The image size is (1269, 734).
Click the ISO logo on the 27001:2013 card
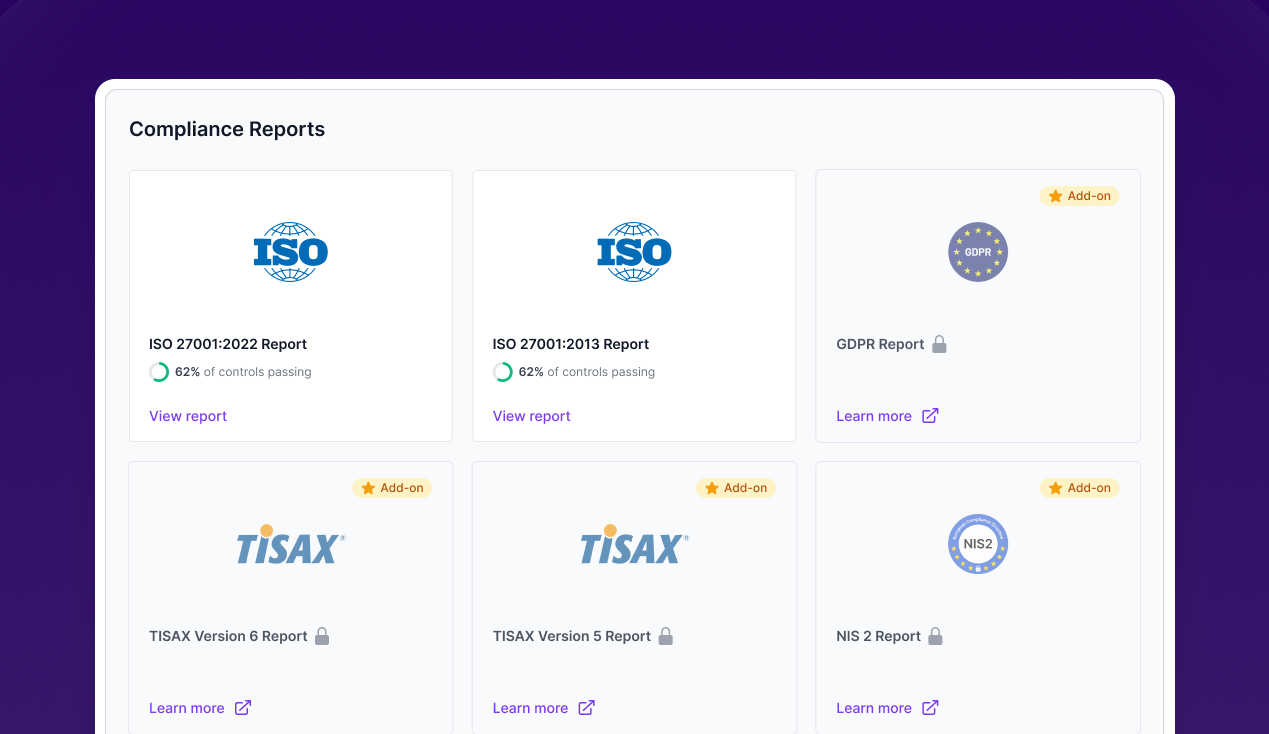[x=634, y=252]
